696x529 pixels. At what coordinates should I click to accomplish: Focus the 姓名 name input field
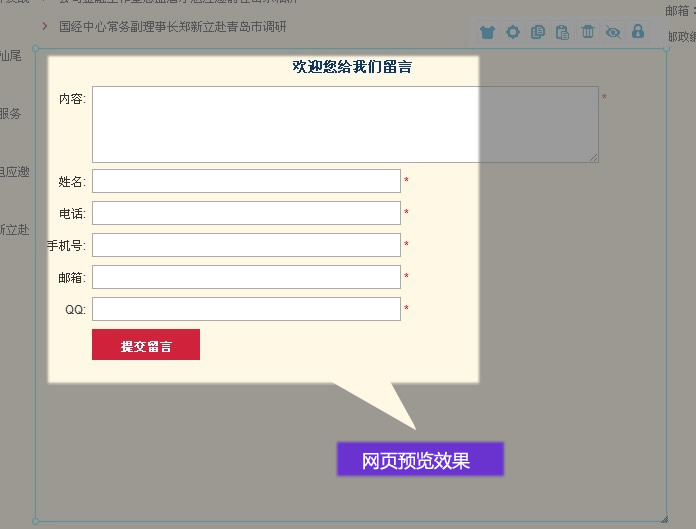point(246,181)
